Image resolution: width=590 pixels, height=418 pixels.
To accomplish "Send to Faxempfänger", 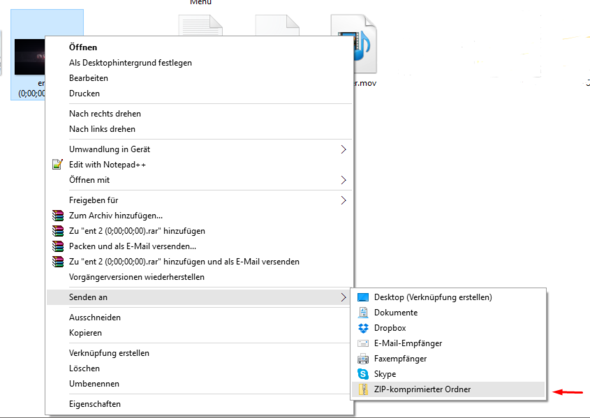I will (x=448, y=359).
